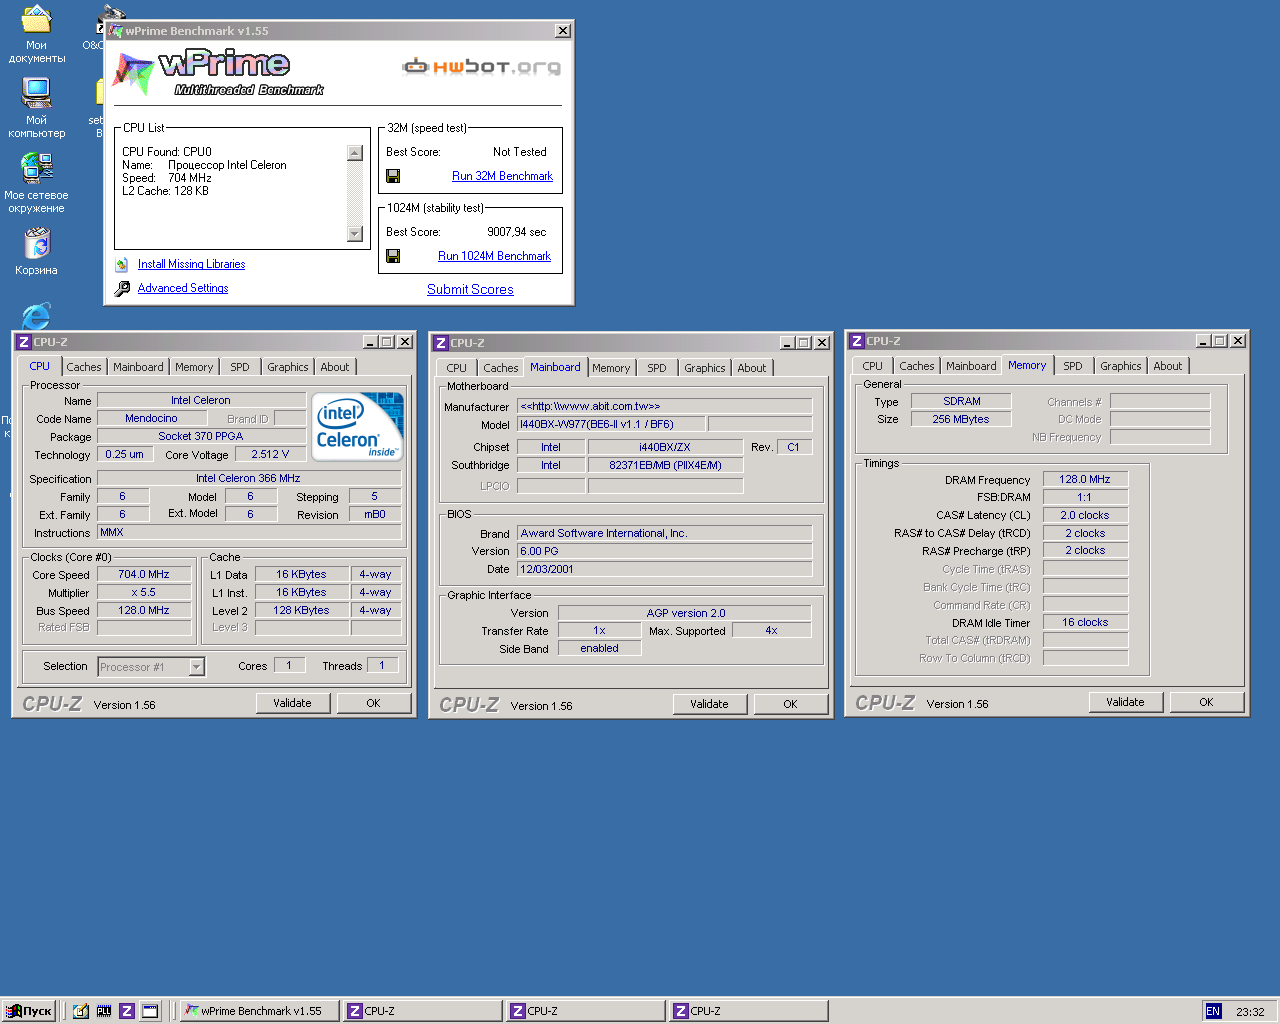Click the Best Score 9007,94 sec text
Viewport: 1280px width, 1024px height.
pos(516,232)
